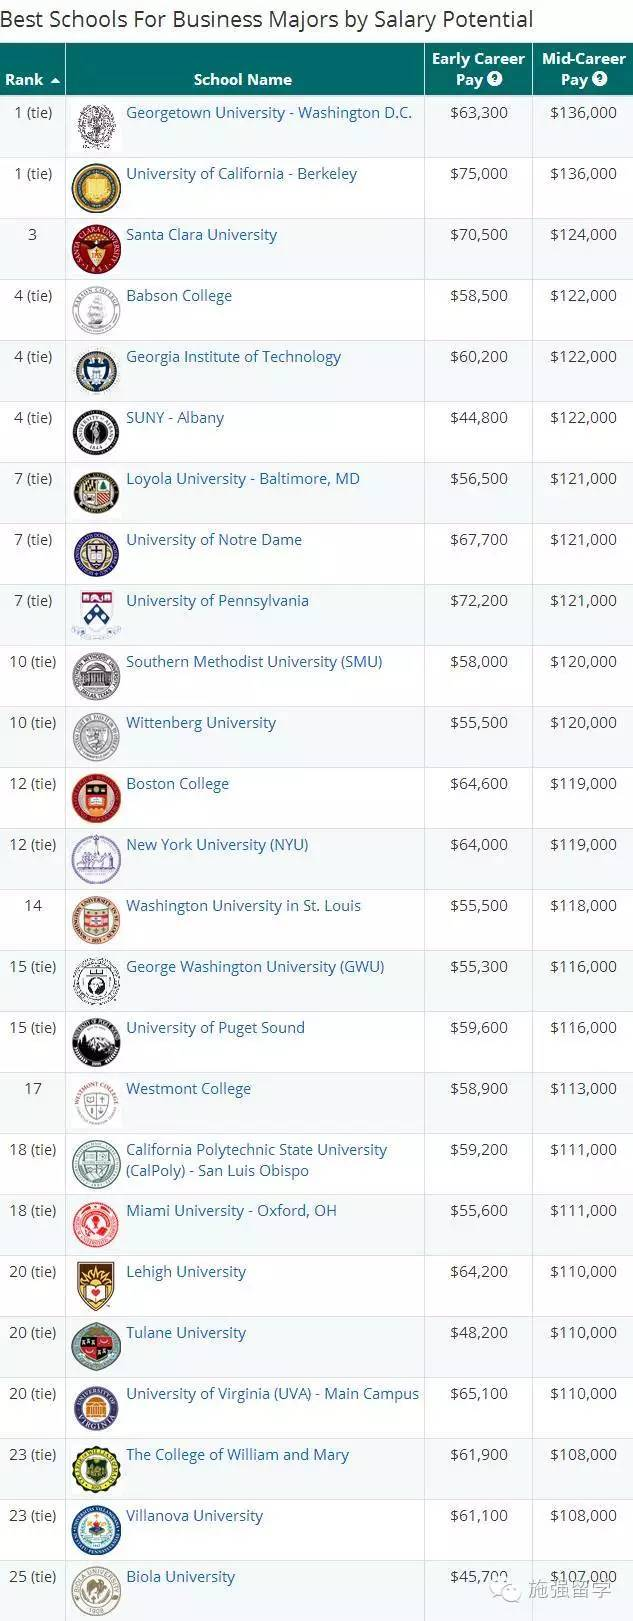Image resolution: width=633 pixels, height=1621 pixels.
Task: Sort table by the Rank column arrow
Action: point(55,80)
